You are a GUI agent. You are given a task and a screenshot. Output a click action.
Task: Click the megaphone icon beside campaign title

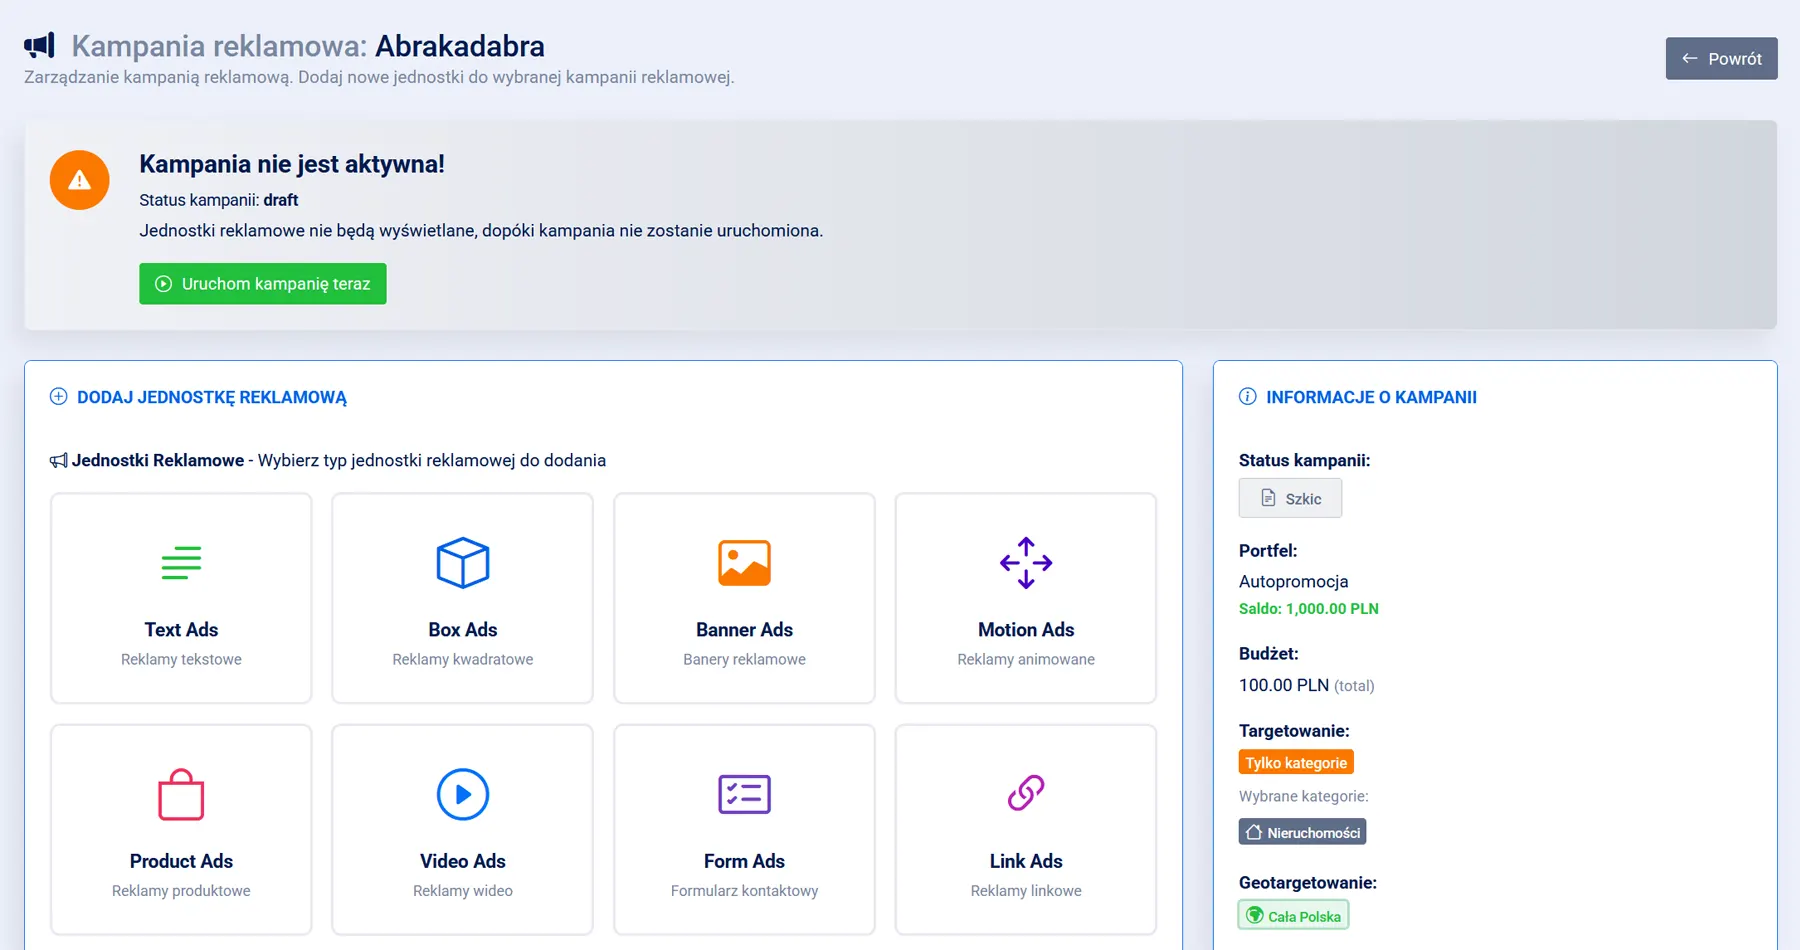click(40, 45)
